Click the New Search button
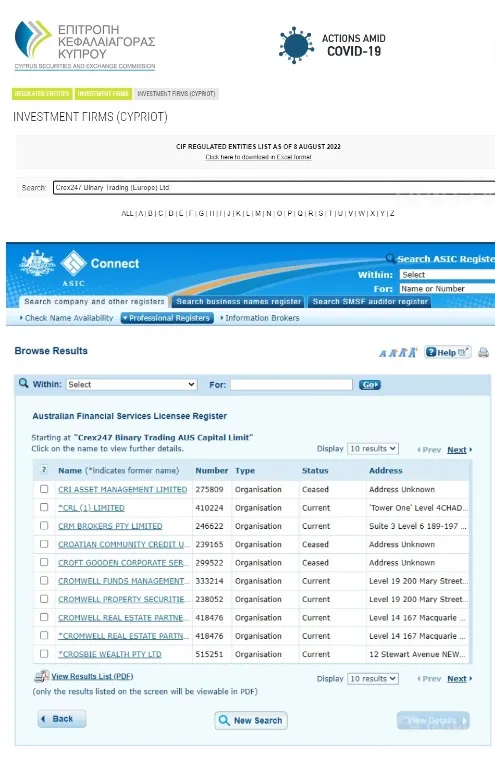Screen dimensions: 495x759 [x=251, y=720]
